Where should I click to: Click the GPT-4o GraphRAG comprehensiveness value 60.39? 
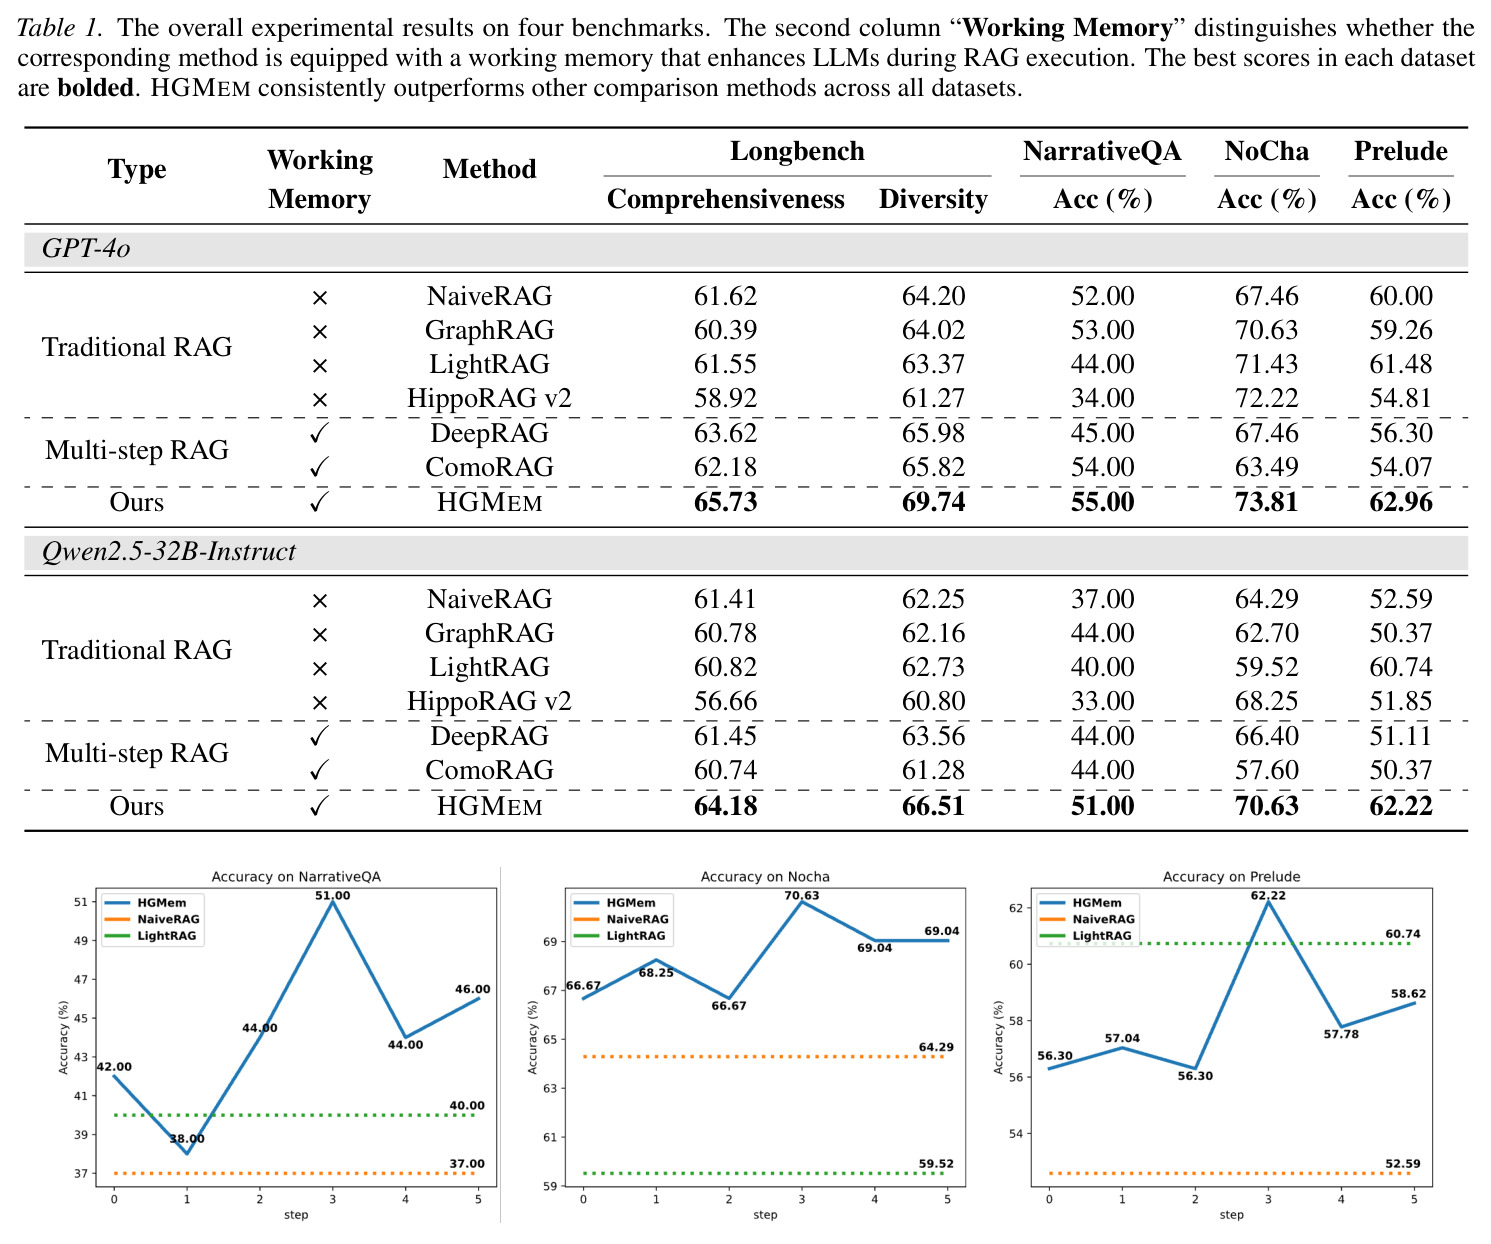(726, 330)
